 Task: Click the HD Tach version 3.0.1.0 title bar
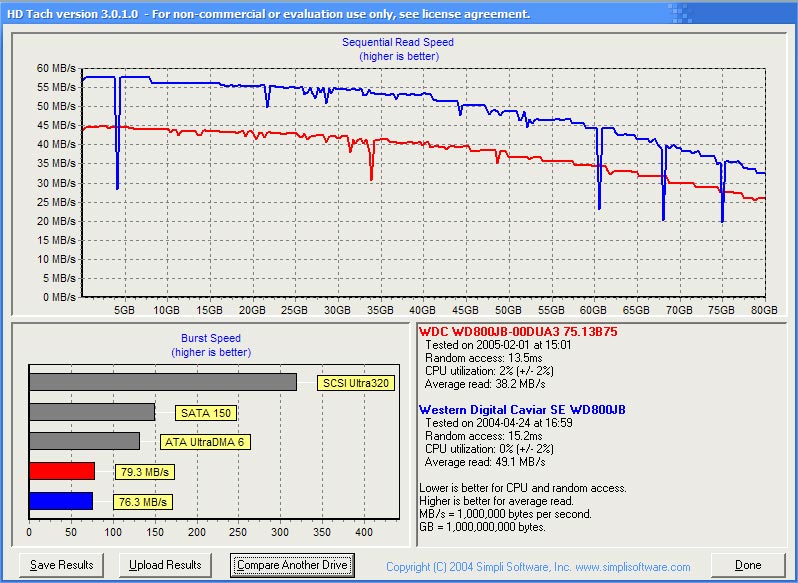click(399, 14)
